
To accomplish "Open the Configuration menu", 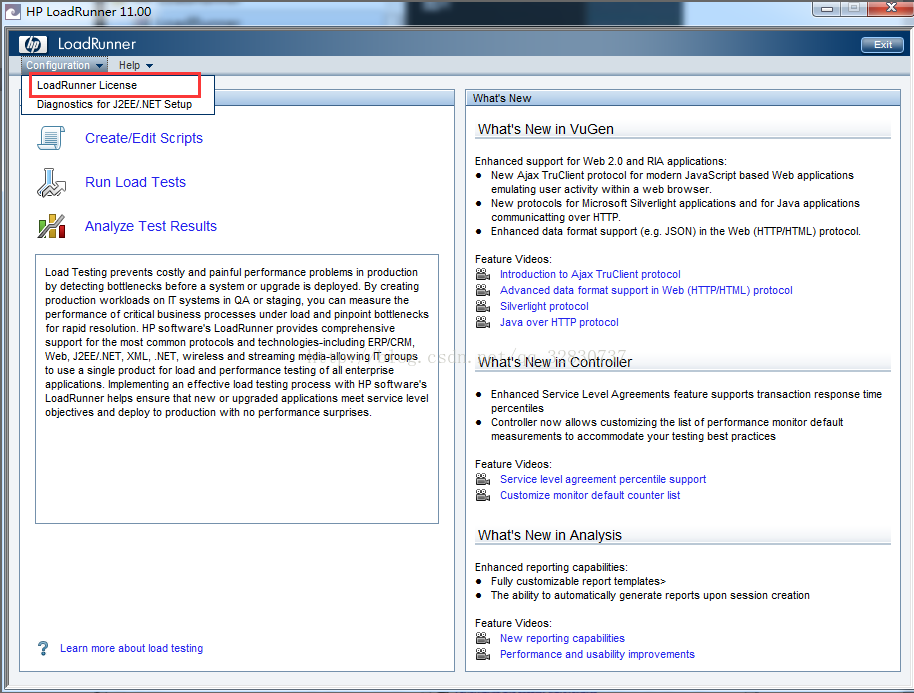I will click(x=64, y=65).
